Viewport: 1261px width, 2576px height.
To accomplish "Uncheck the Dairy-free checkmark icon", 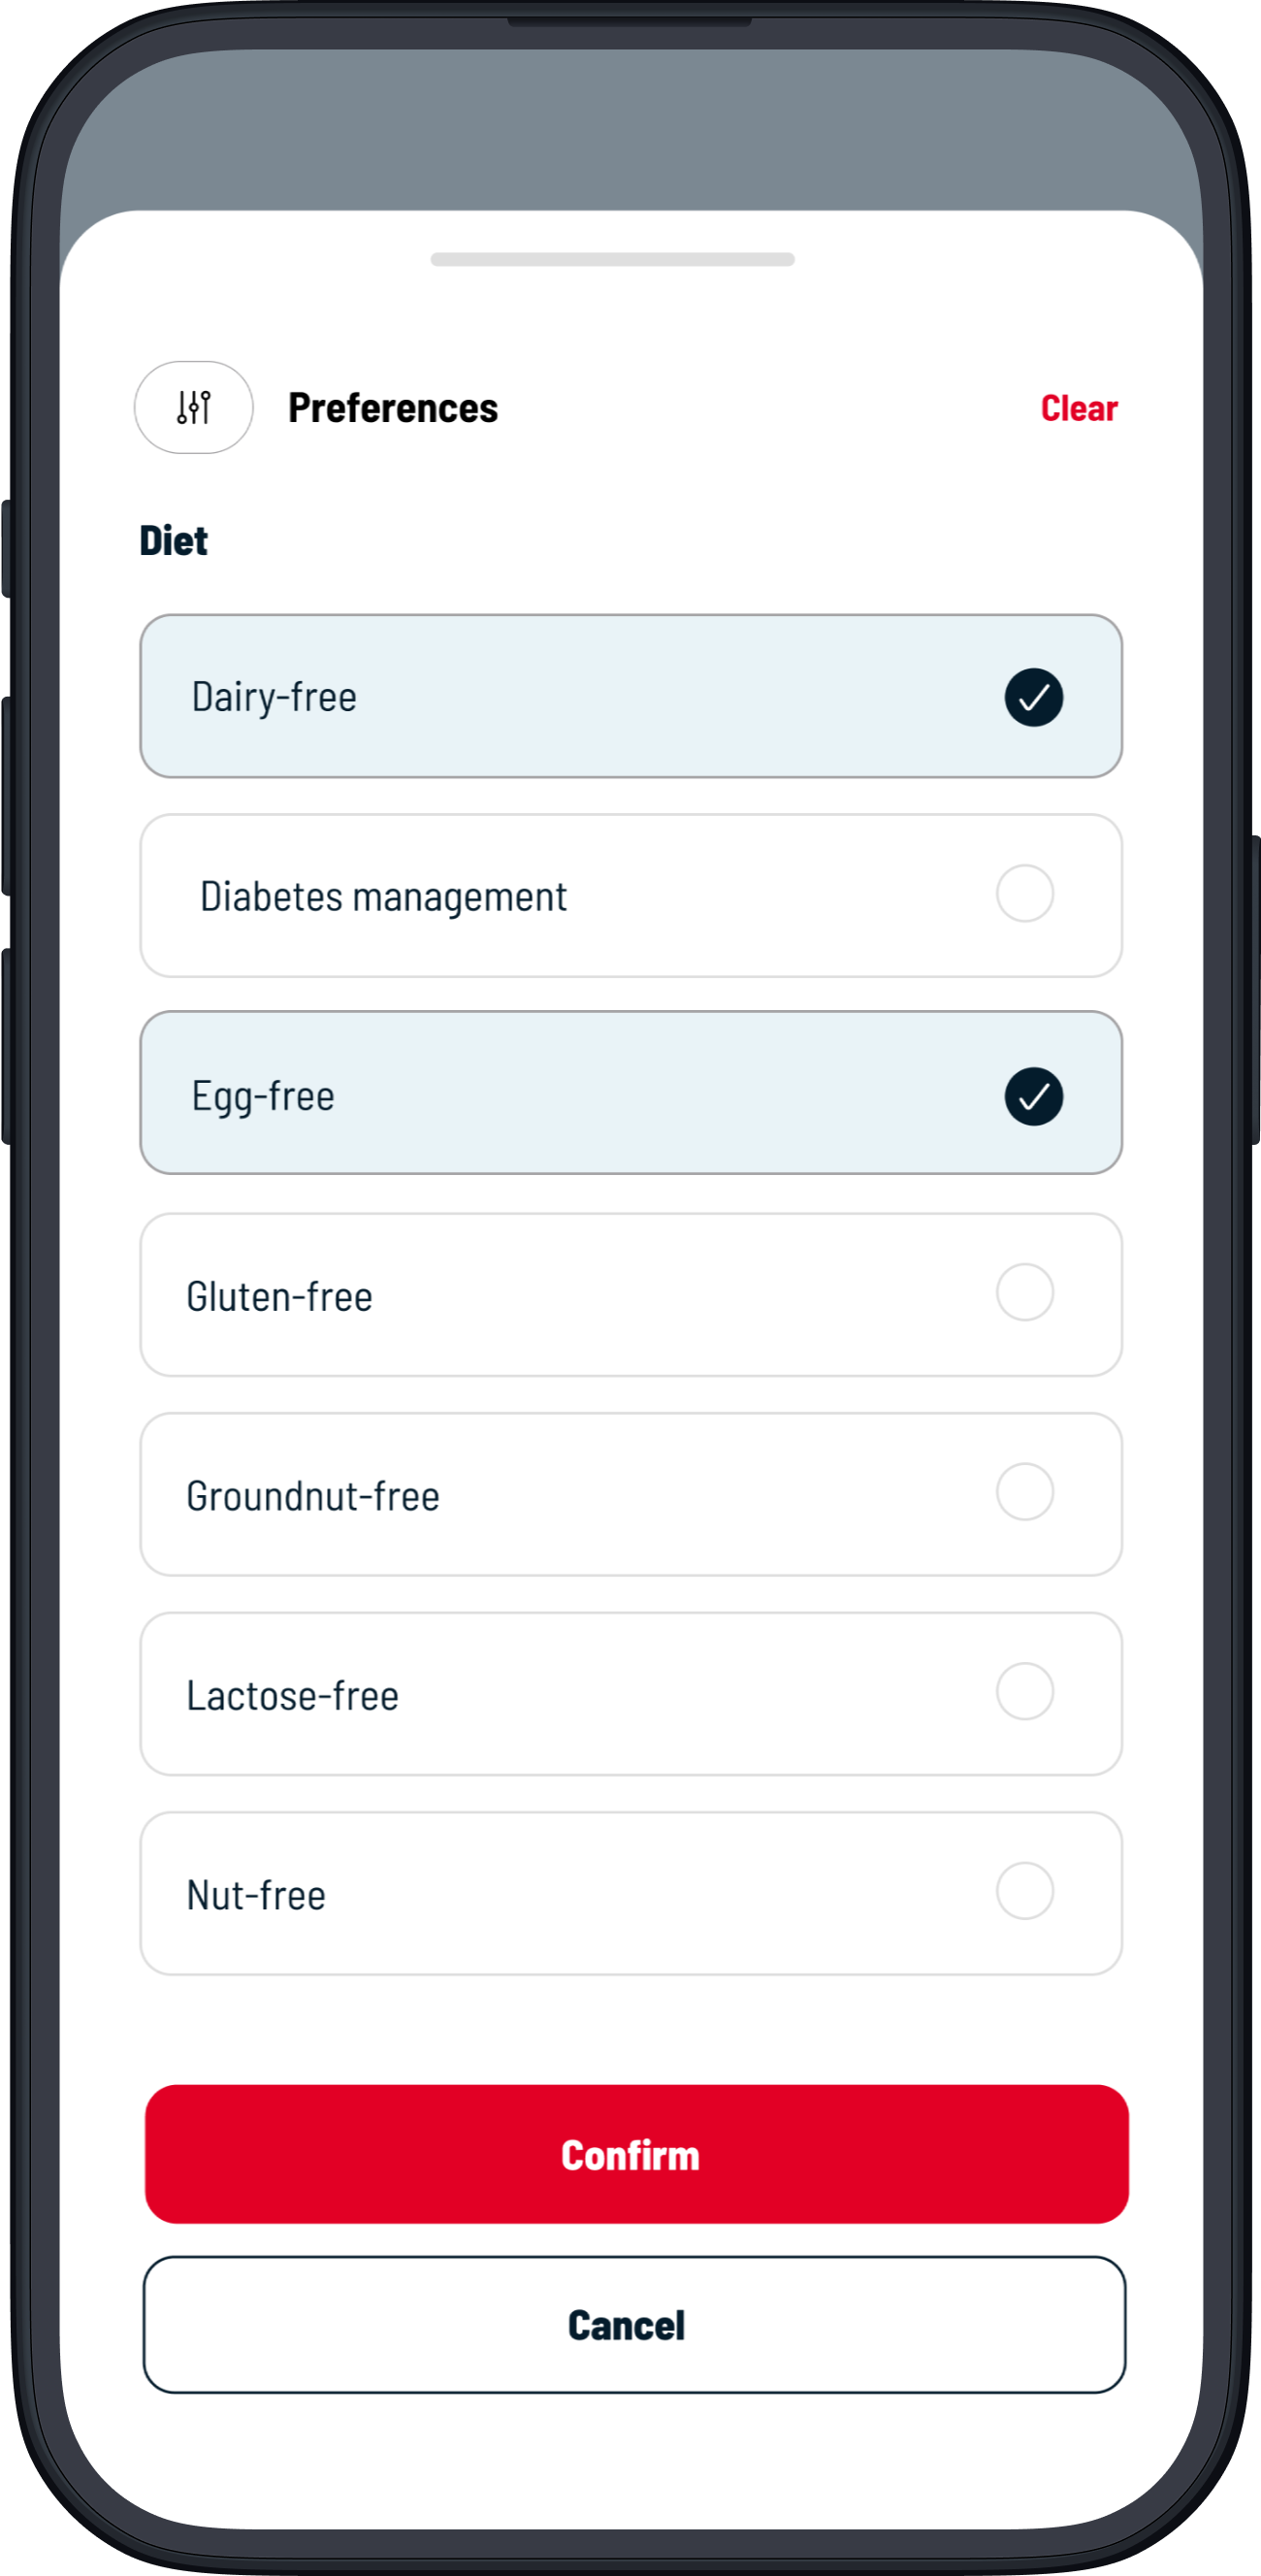I will (1033, 697).
